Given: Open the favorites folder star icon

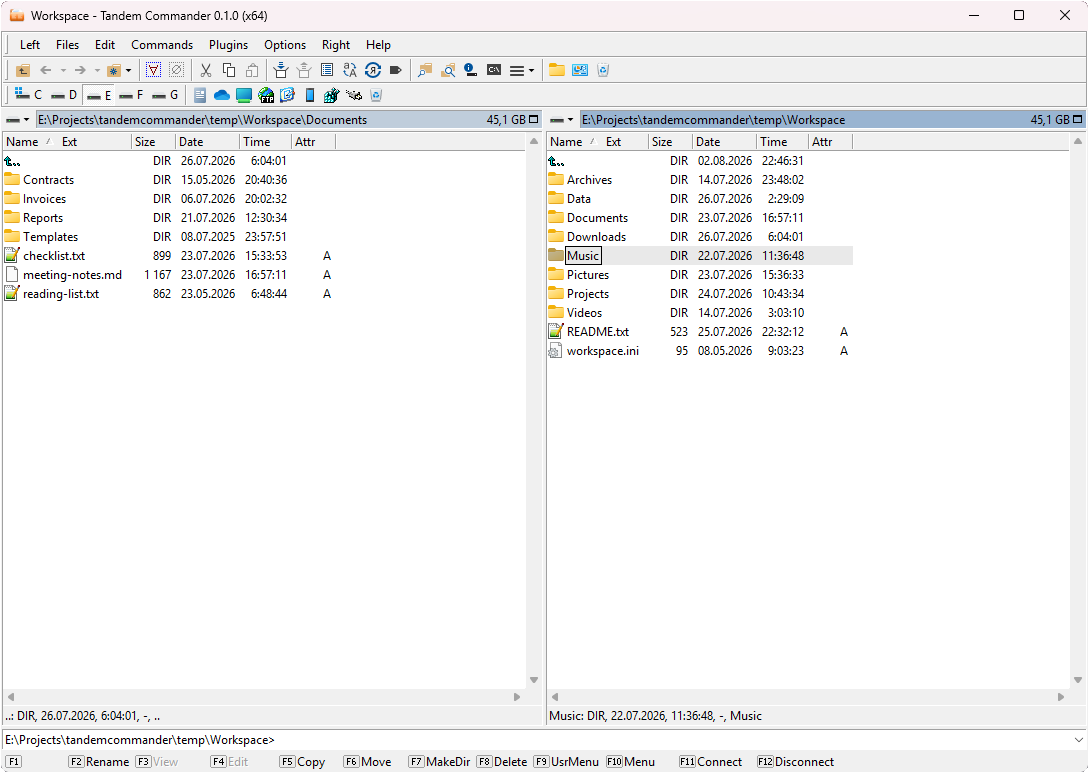Looking at the screenshot, I should 114,70.
